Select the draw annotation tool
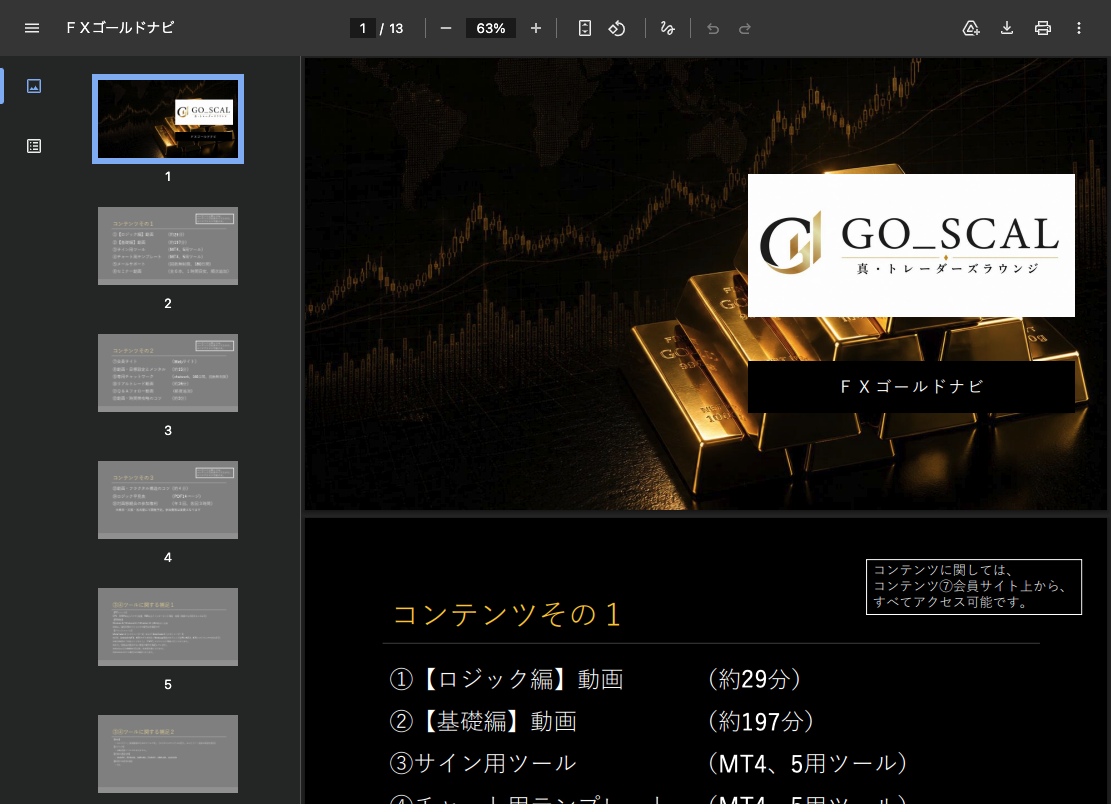 tap(667, 28)
